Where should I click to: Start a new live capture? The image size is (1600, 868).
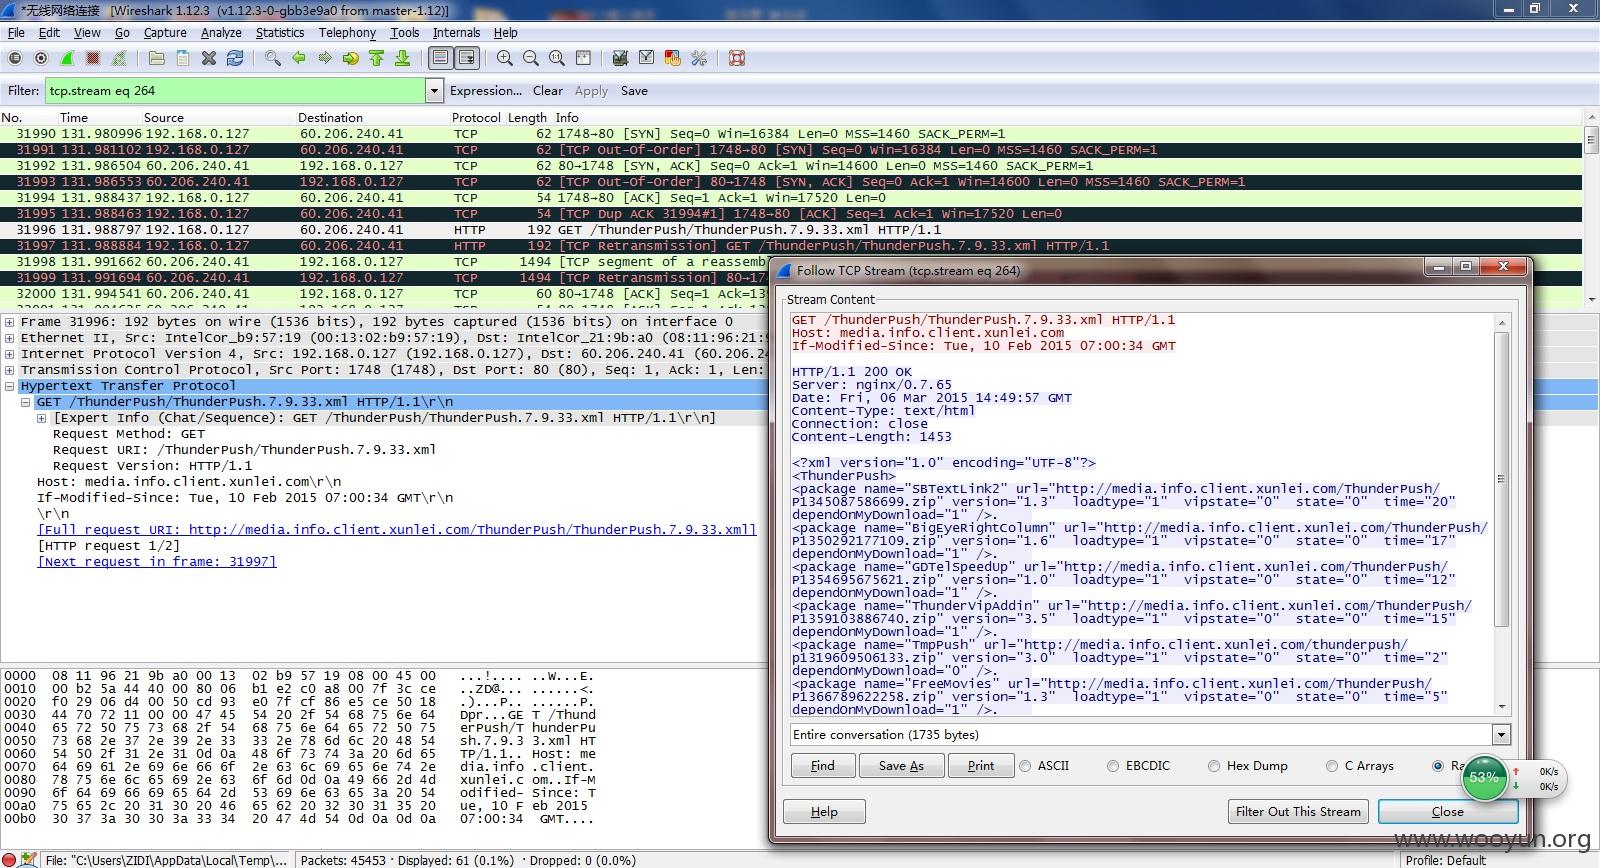[67, 59]
